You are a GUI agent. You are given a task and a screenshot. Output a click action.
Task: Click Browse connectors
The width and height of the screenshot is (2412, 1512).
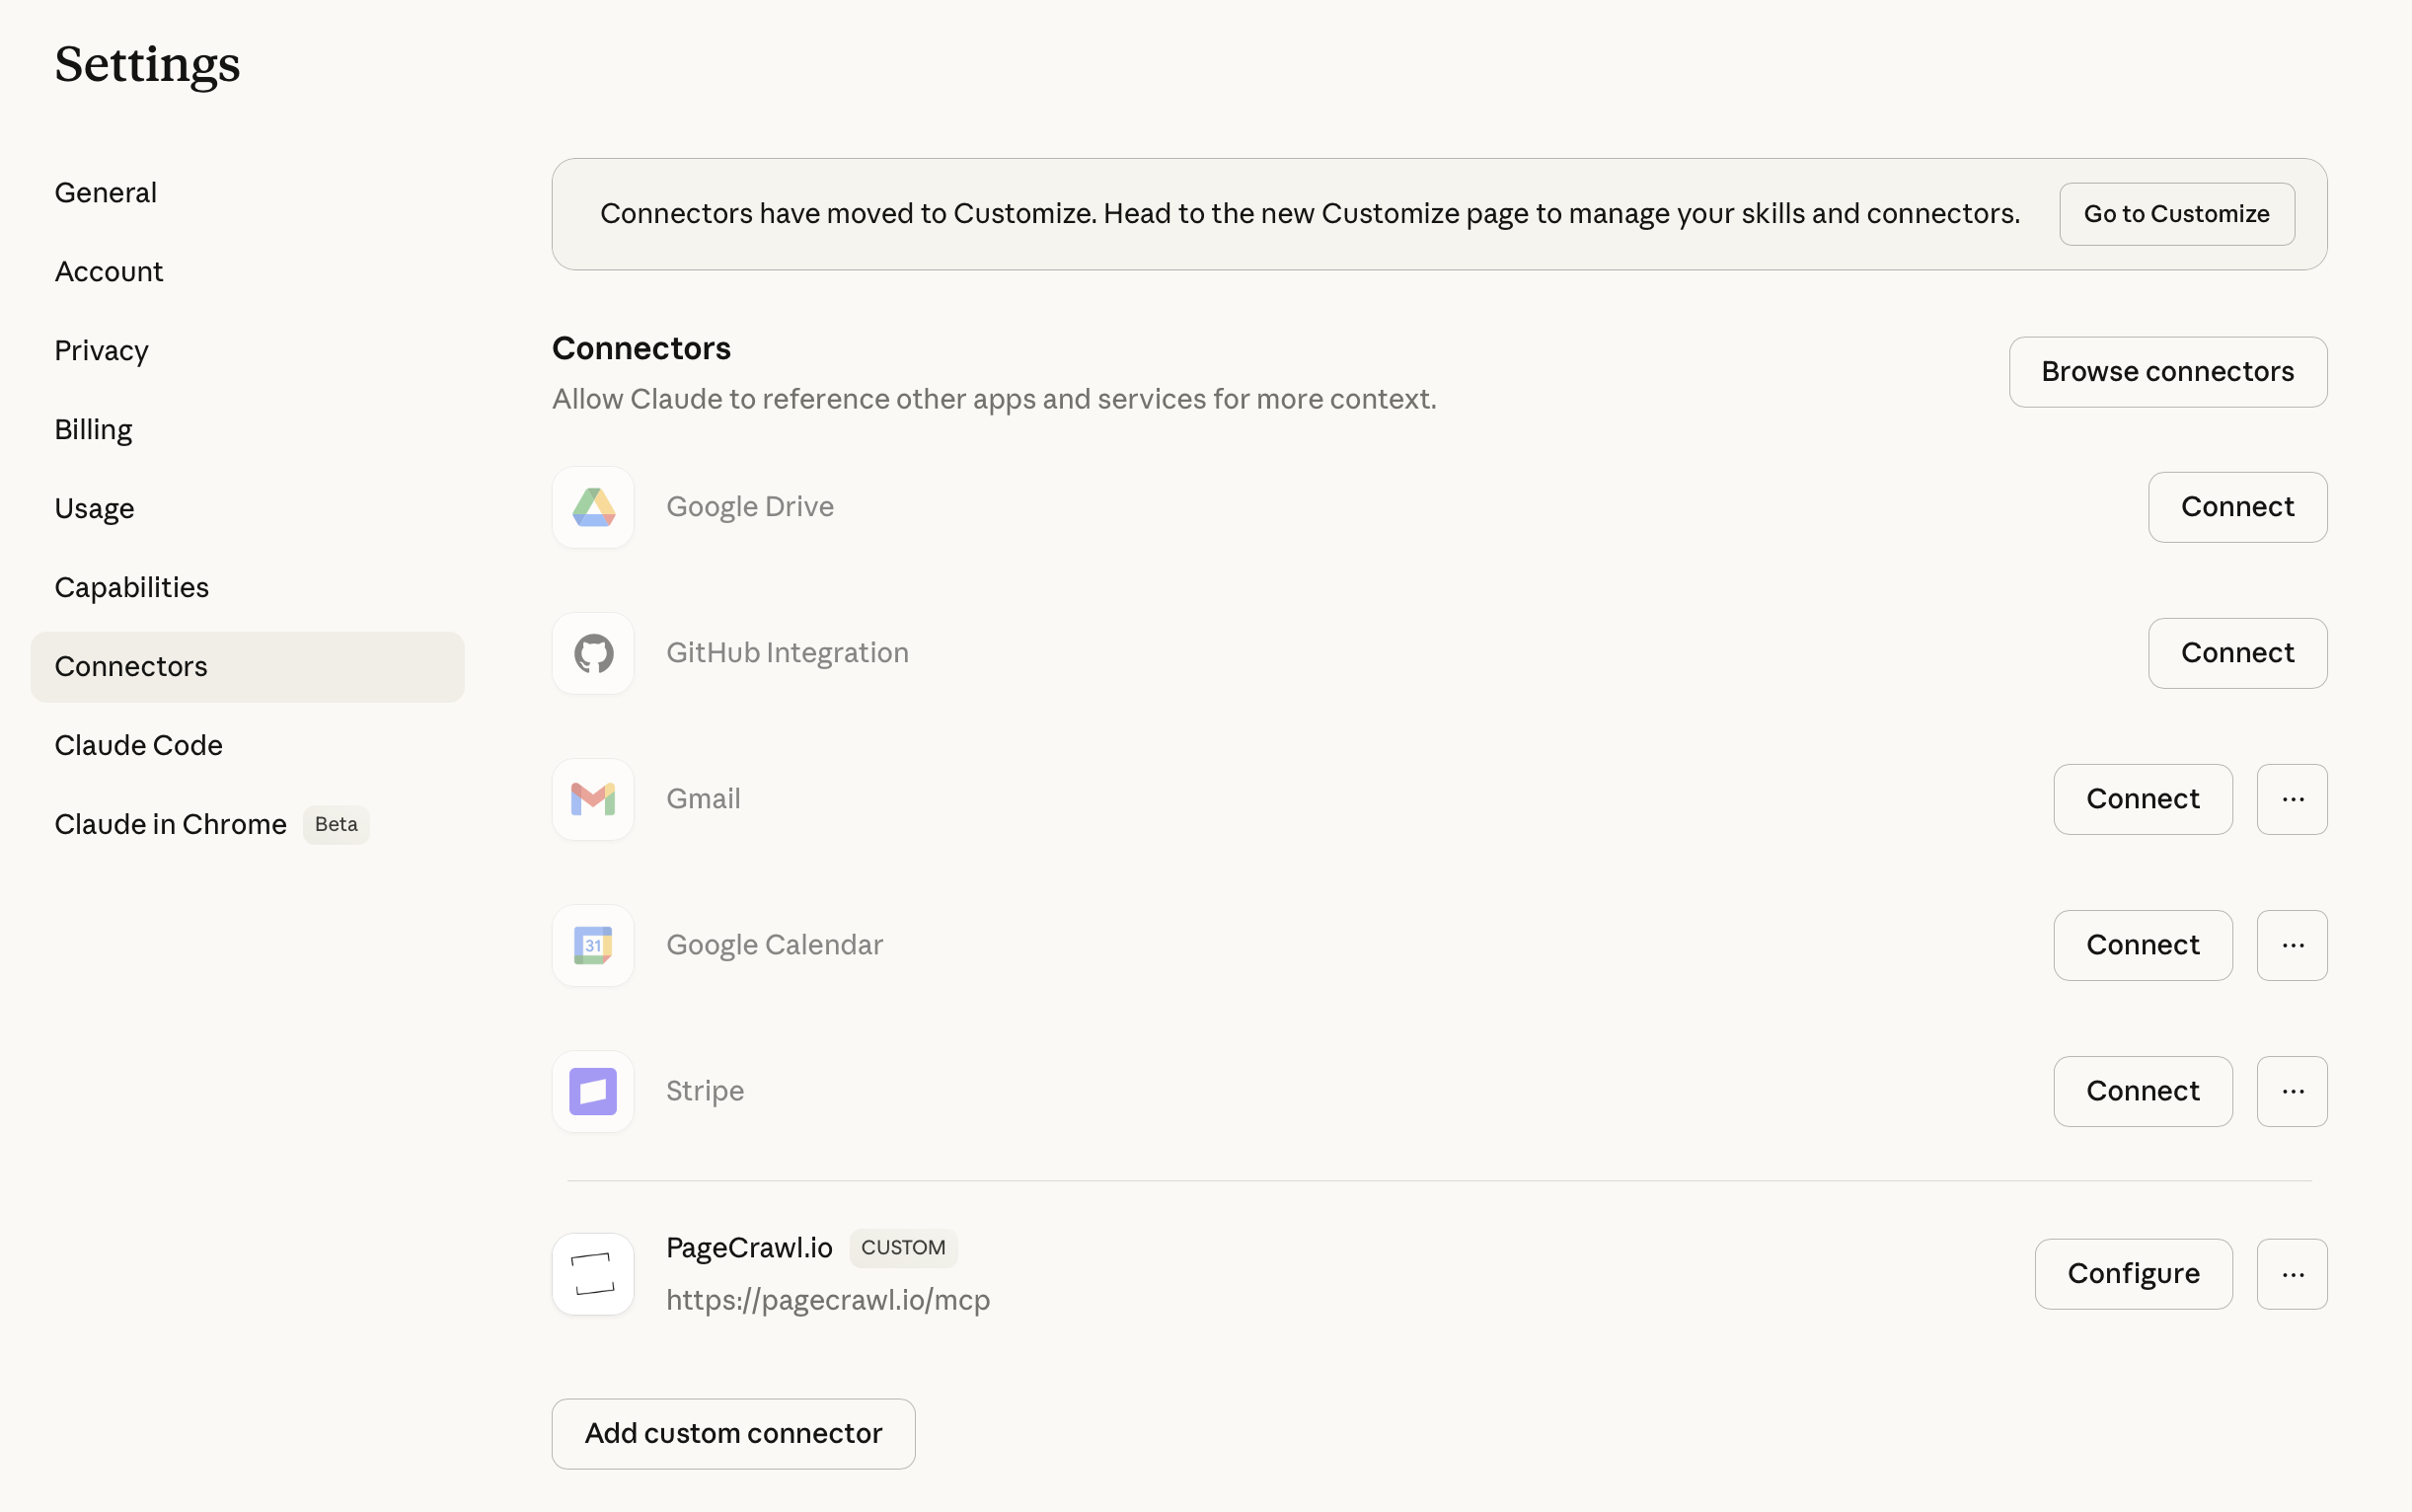2168,371
